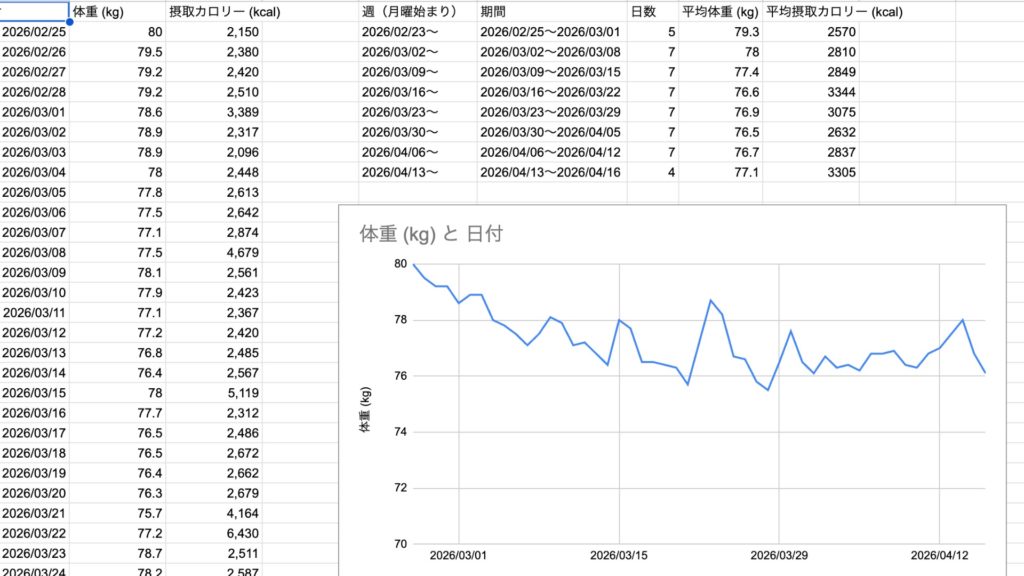
Task: Click period cell 2026/03/30〜2026/04/05
Action: [552, 133]
